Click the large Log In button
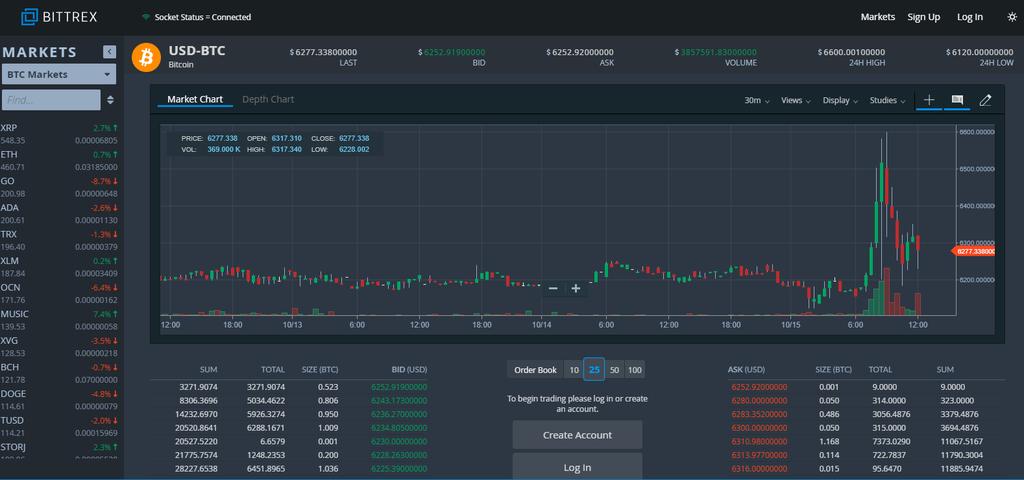1024x480 pixels. point(577,467)
